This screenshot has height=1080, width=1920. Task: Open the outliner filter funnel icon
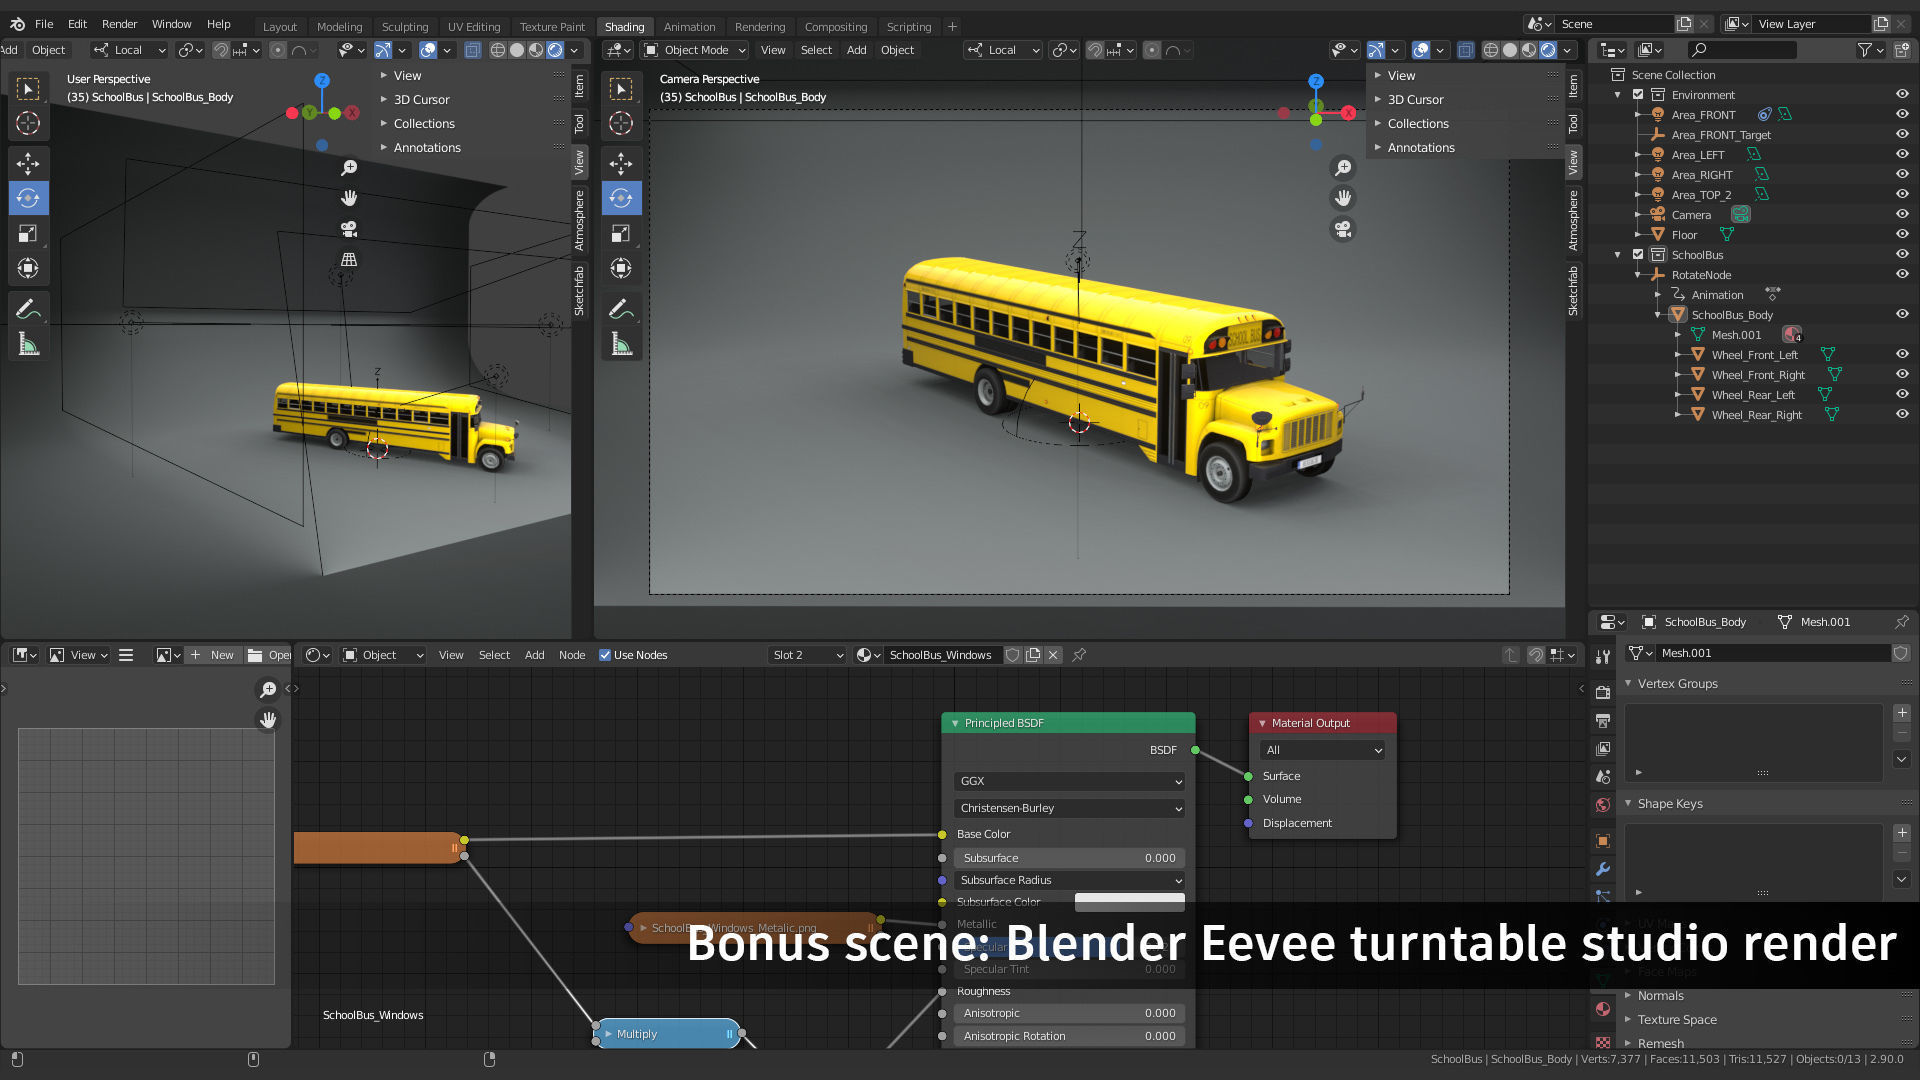click(x=1866, y=49)
